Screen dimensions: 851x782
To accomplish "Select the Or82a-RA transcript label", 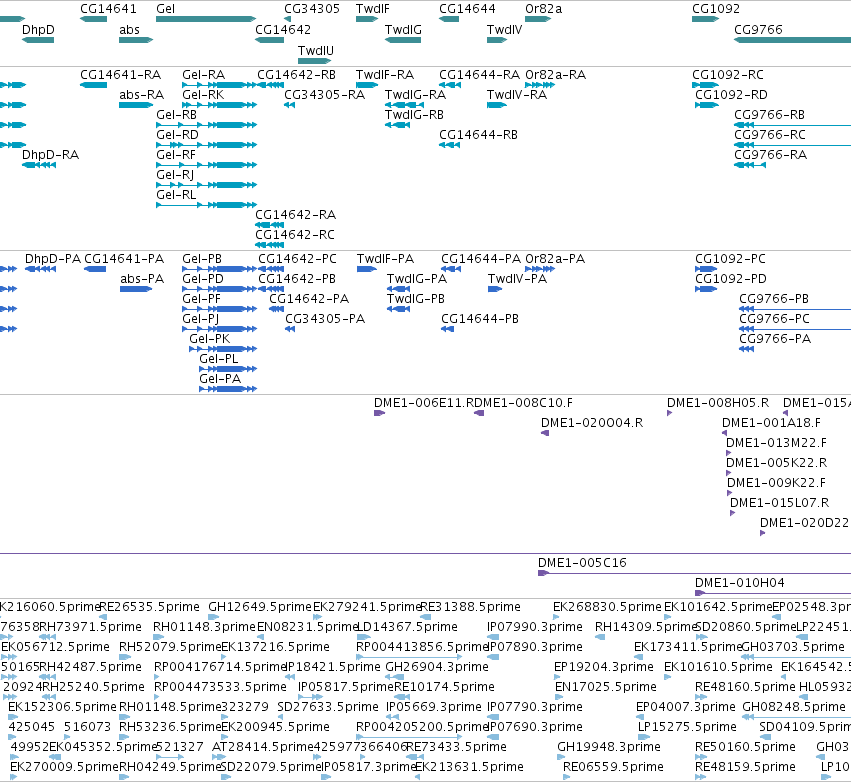I will [x=555, y=74].
